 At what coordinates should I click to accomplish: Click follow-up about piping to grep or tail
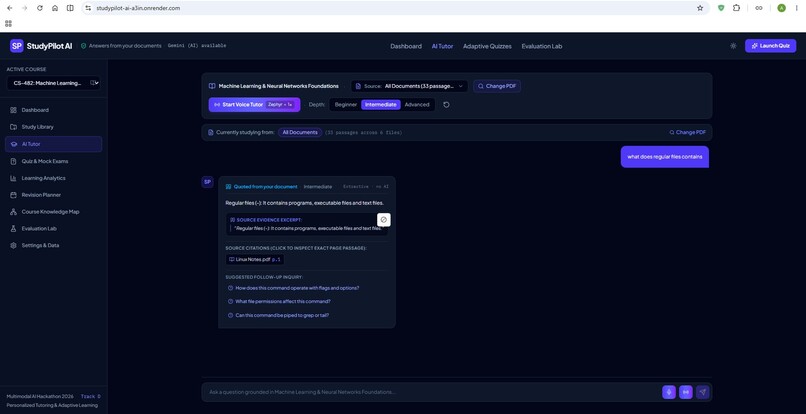click(278, 315)
